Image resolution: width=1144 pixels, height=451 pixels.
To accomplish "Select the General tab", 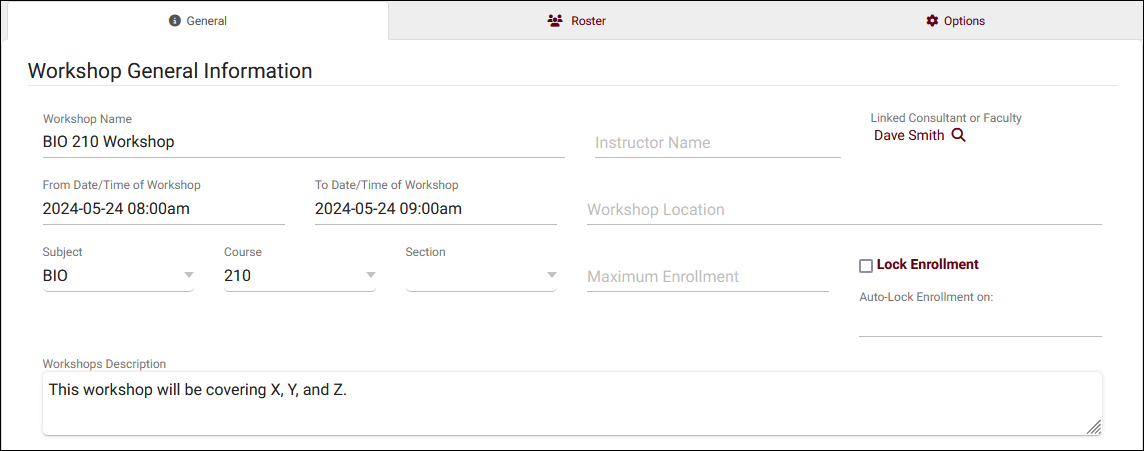I will 197,21.
